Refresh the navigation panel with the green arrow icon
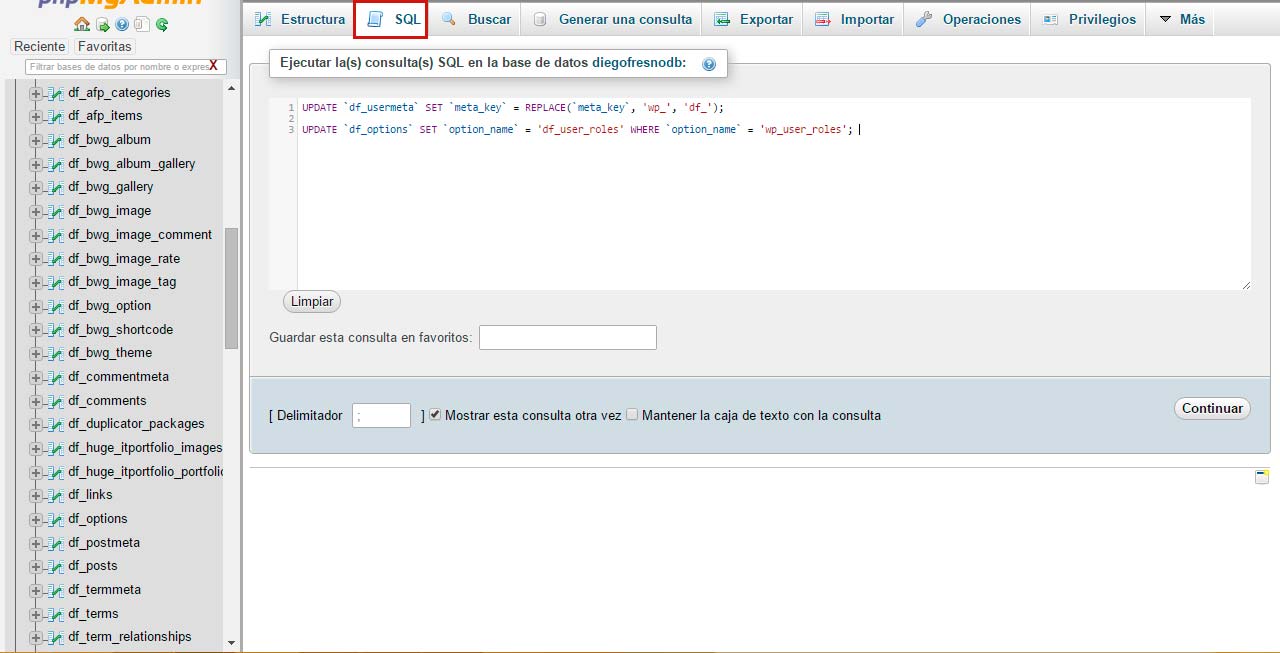This screenshot has height=653, width=1280. 163,25
